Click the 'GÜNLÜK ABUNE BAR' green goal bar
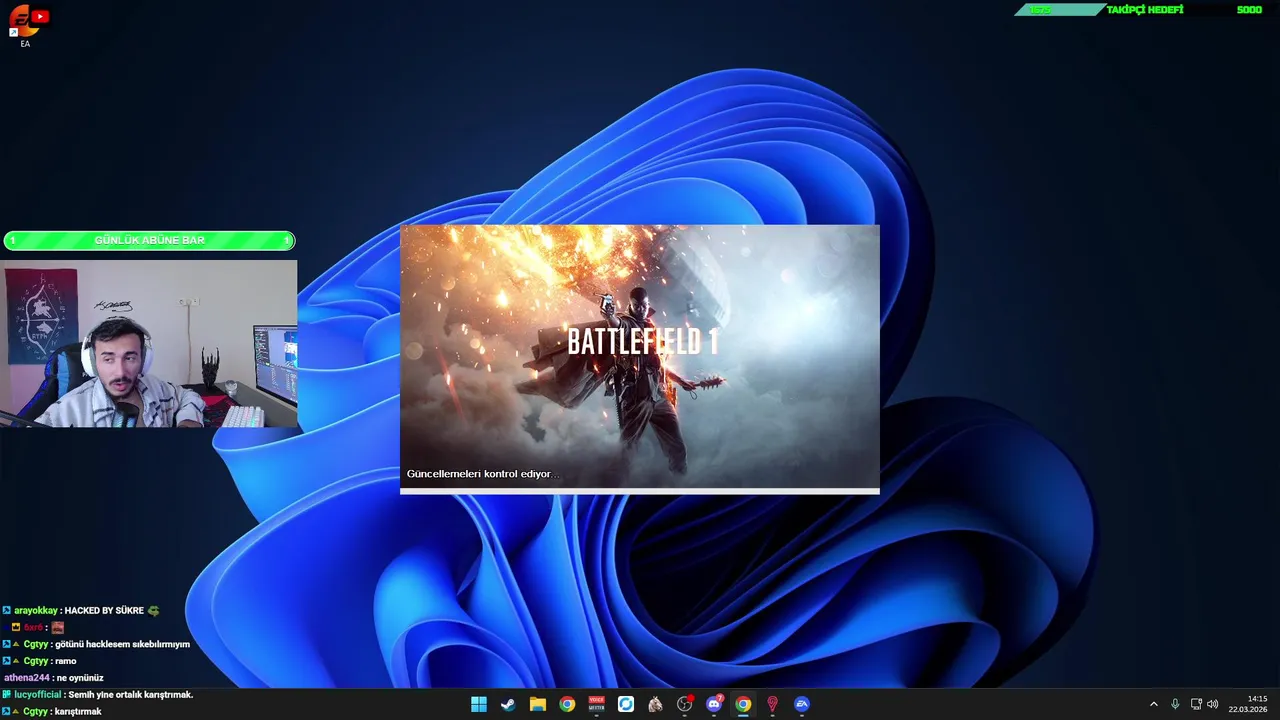The height and width of the screenshot is (720, 1280). click(149, 240)
